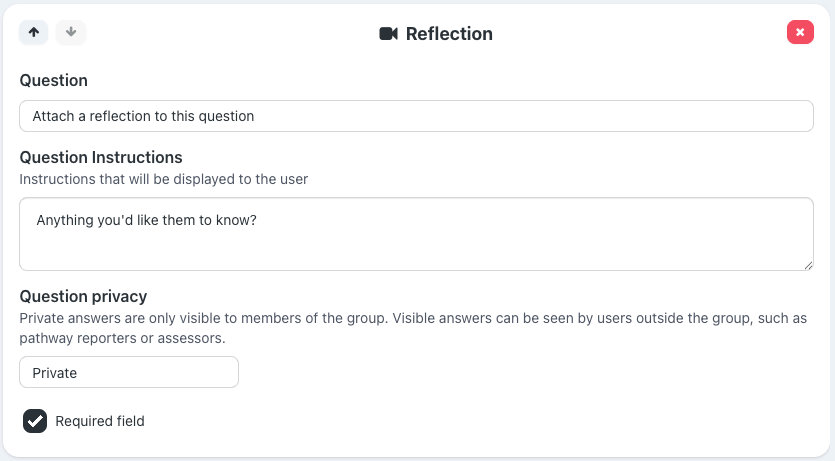Grab the textarea resize handle corner
835x461 pixels.
pos(807,264)
